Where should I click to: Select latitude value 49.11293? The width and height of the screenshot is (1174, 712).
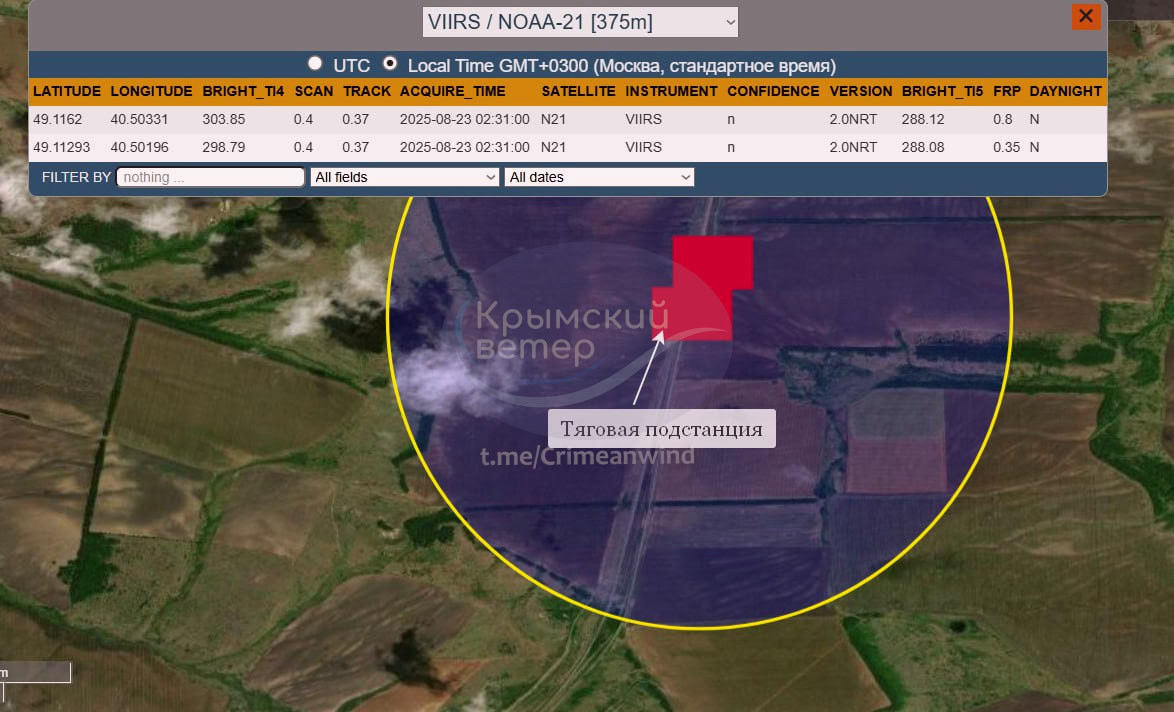pos(61,147)
